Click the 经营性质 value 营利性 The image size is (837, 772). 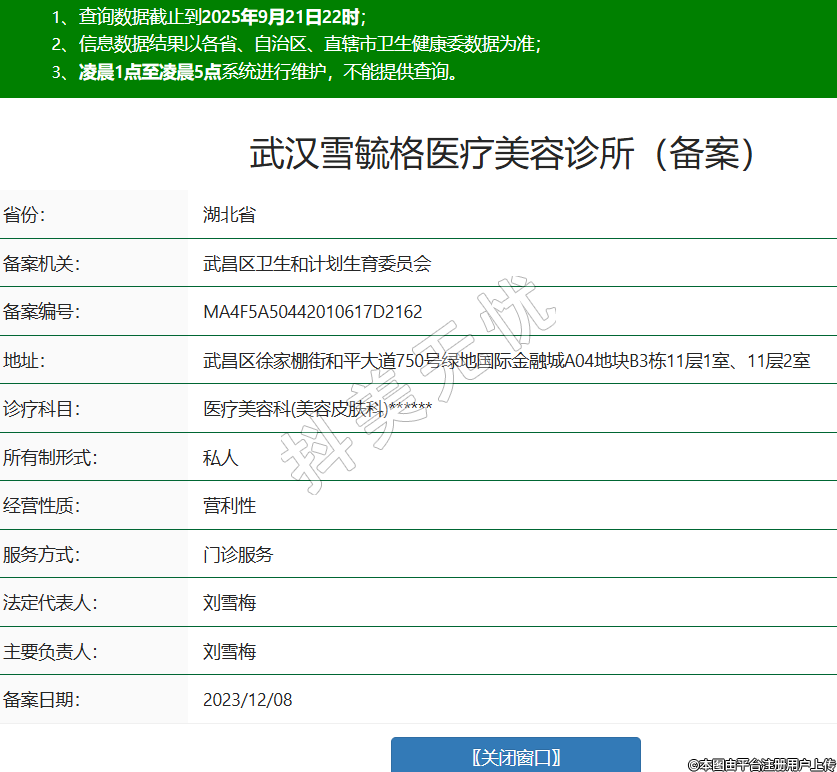click(x=229, y=506)
